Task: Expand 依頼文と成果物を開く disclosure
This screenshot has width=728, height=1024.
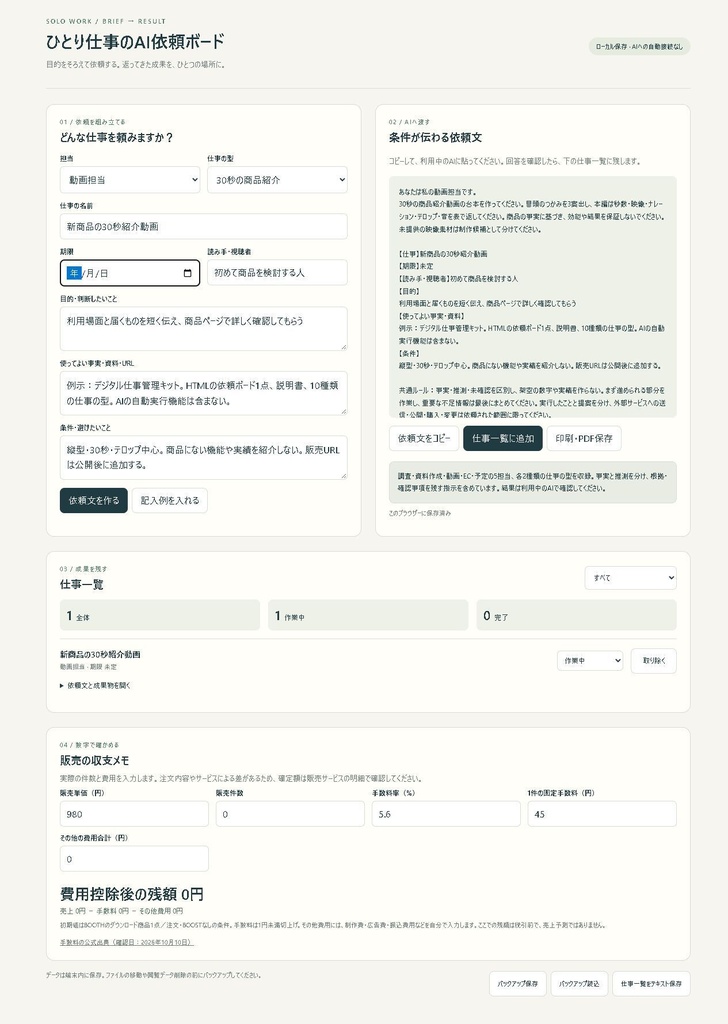Action: tap(95, 686)
